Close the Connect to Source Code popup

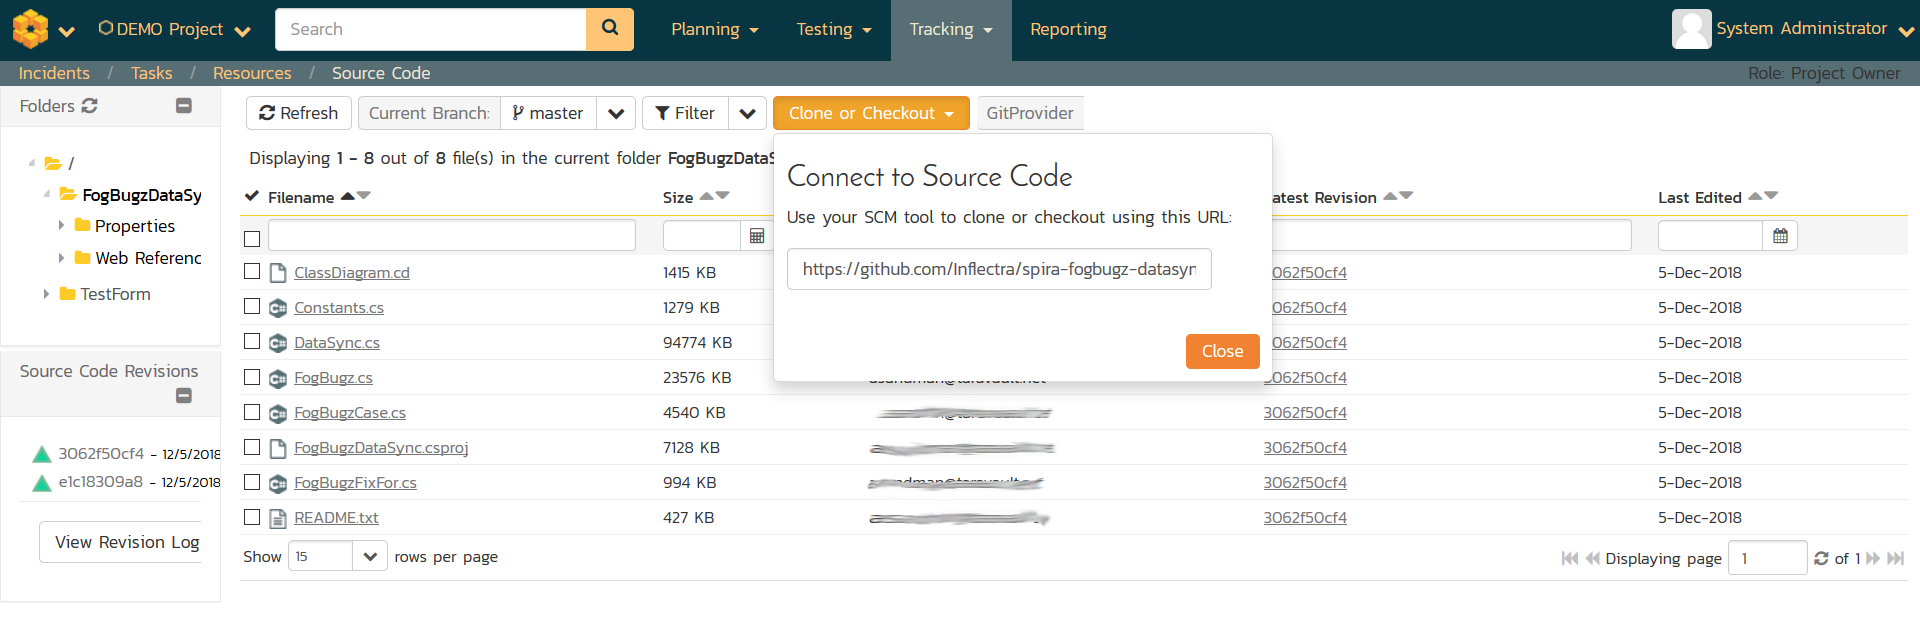[1222, 351]
